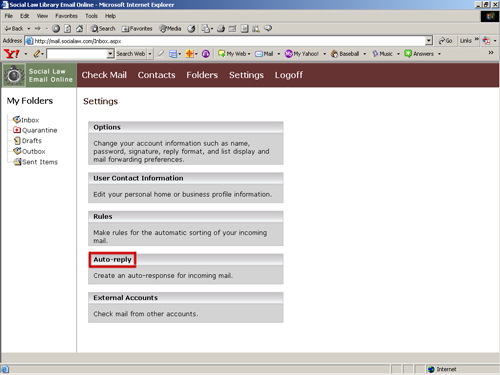
Task: Open the Settings page in navigation bar
Action: [x=246, y=75]
